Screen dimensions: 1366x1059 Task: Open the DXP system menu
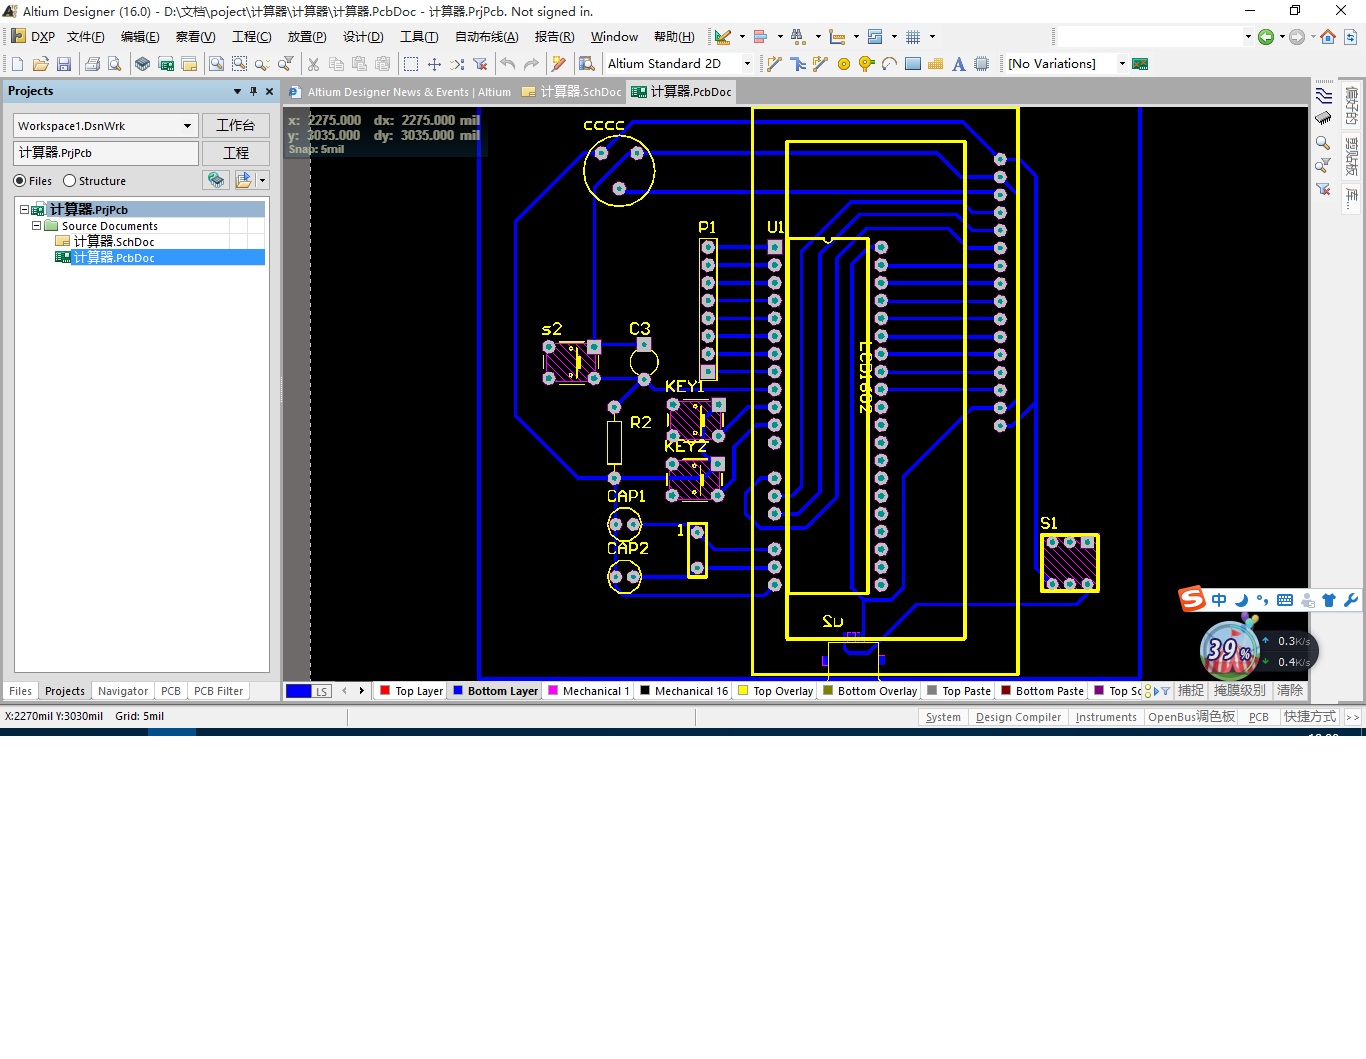(33, 37)
